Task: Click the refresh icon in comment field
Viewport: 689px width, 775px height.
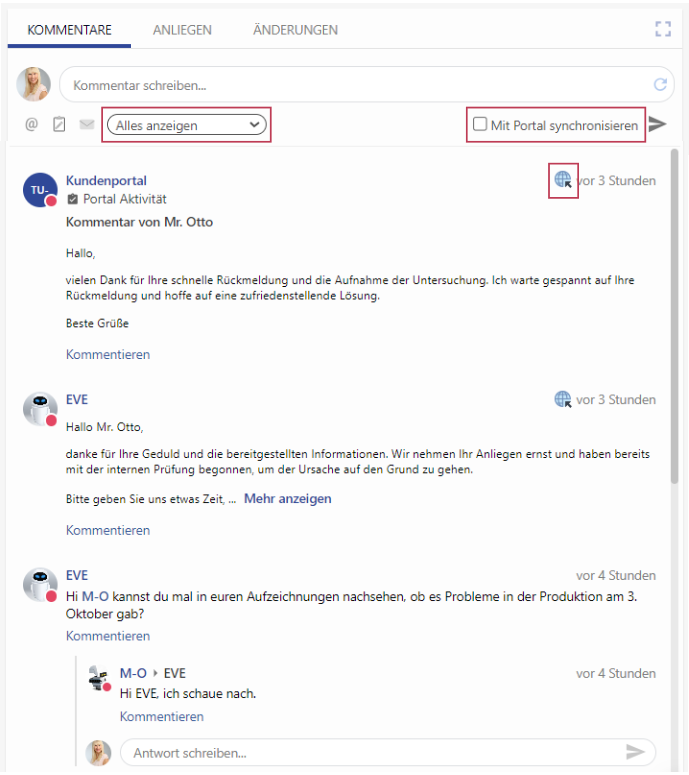Action: [660, 85]
